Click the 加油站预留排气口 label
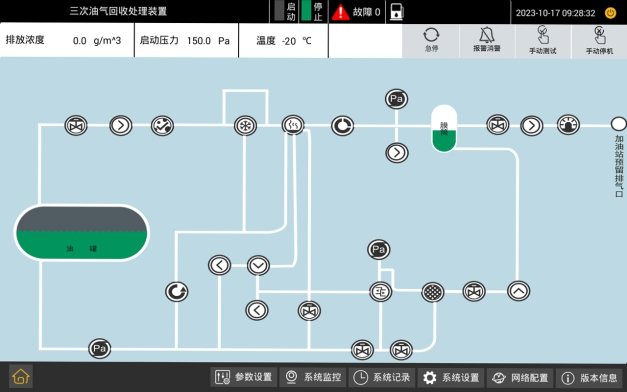The width and height of the screenshot is (627, 392). [x=619, y=166]
